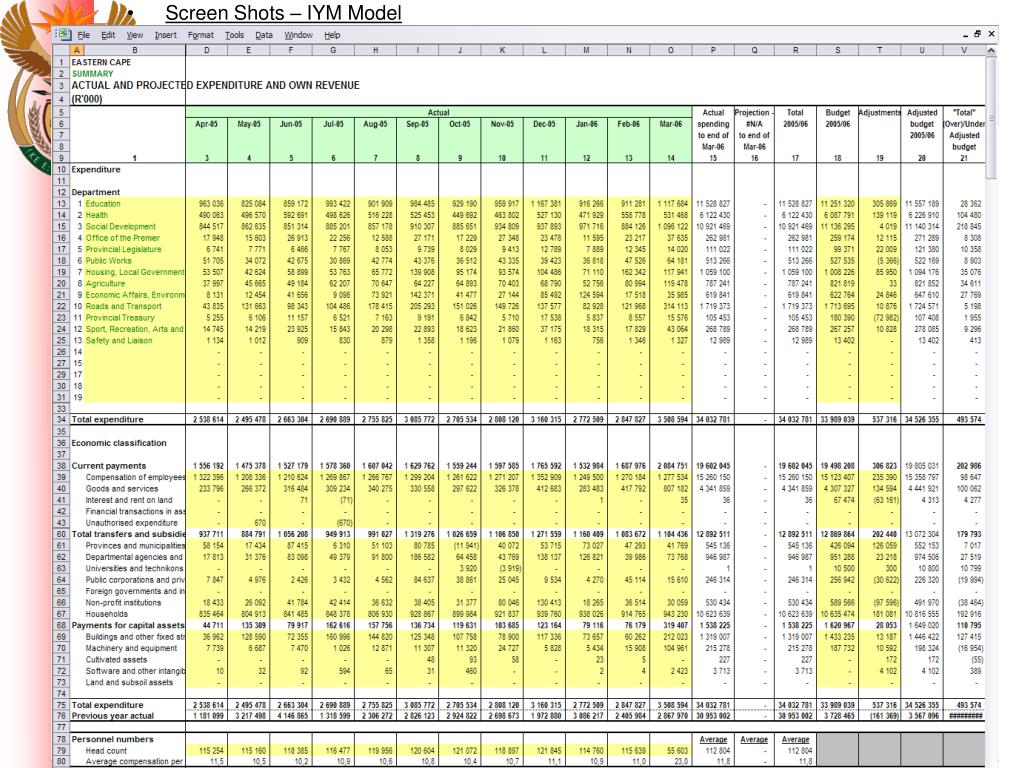Click the Apr-05 column heading cell

(206, 124)
